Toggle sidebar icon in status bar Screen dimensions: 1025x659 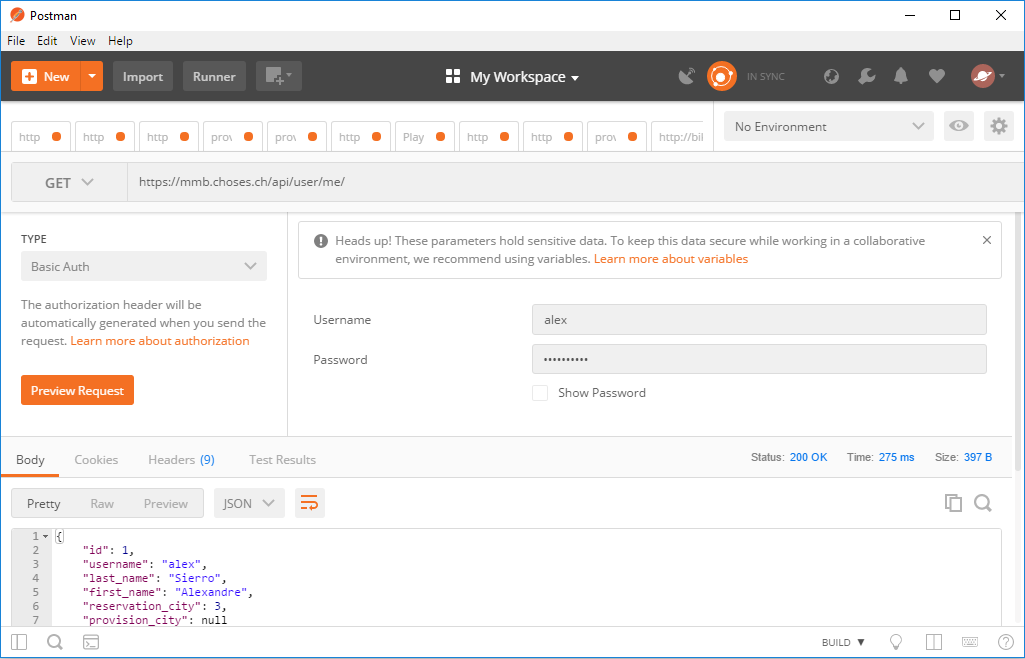click(19, 642)
